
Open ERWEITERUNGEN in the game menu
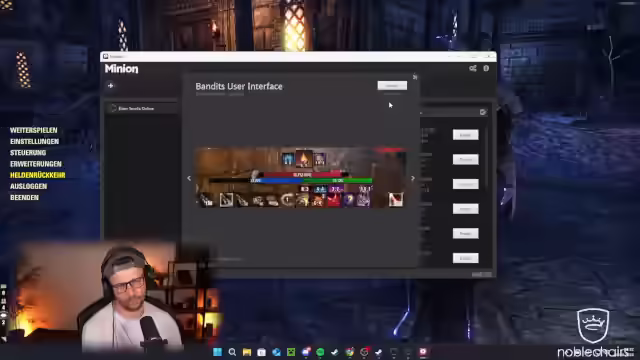click(36, 164)
